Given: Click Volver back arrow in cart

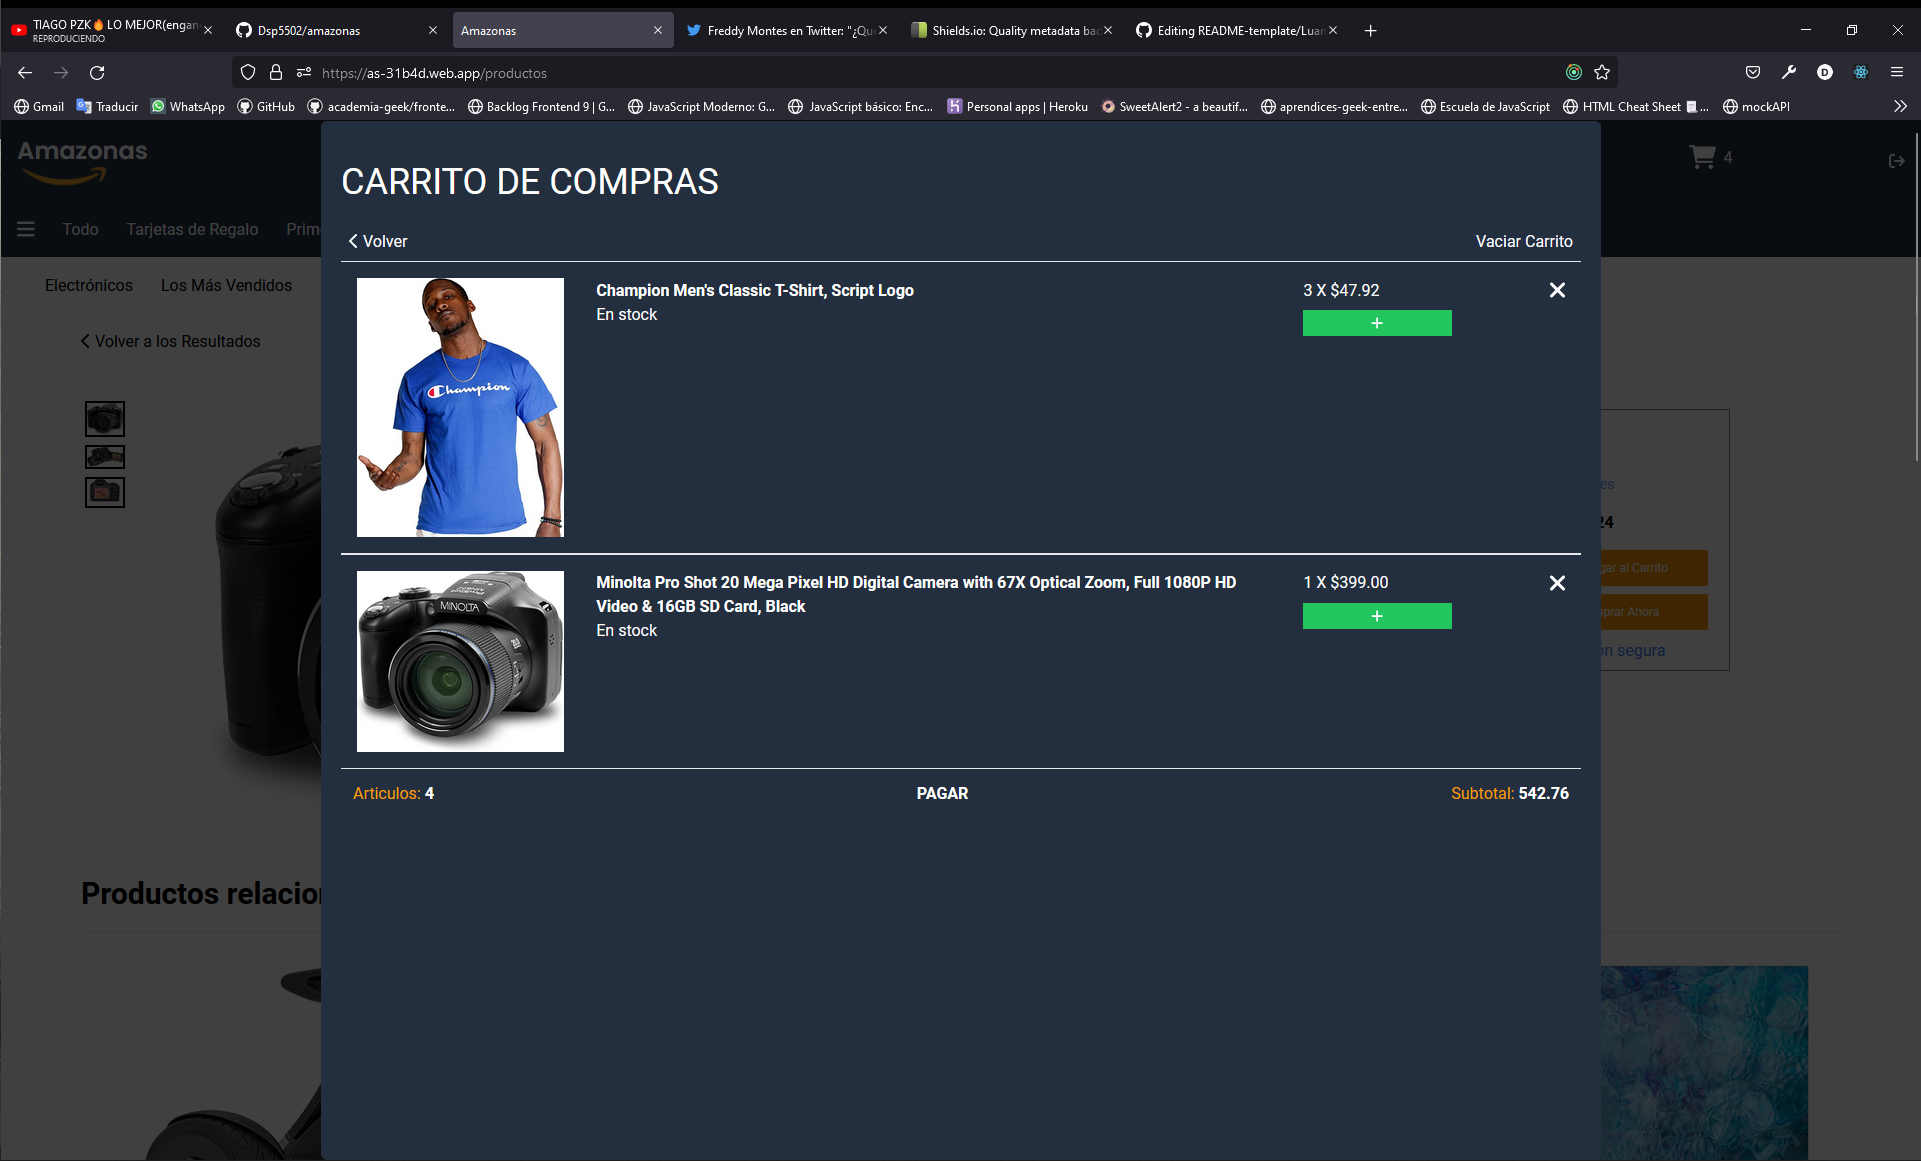Looking at the screenshot, I should coord(377,241).
